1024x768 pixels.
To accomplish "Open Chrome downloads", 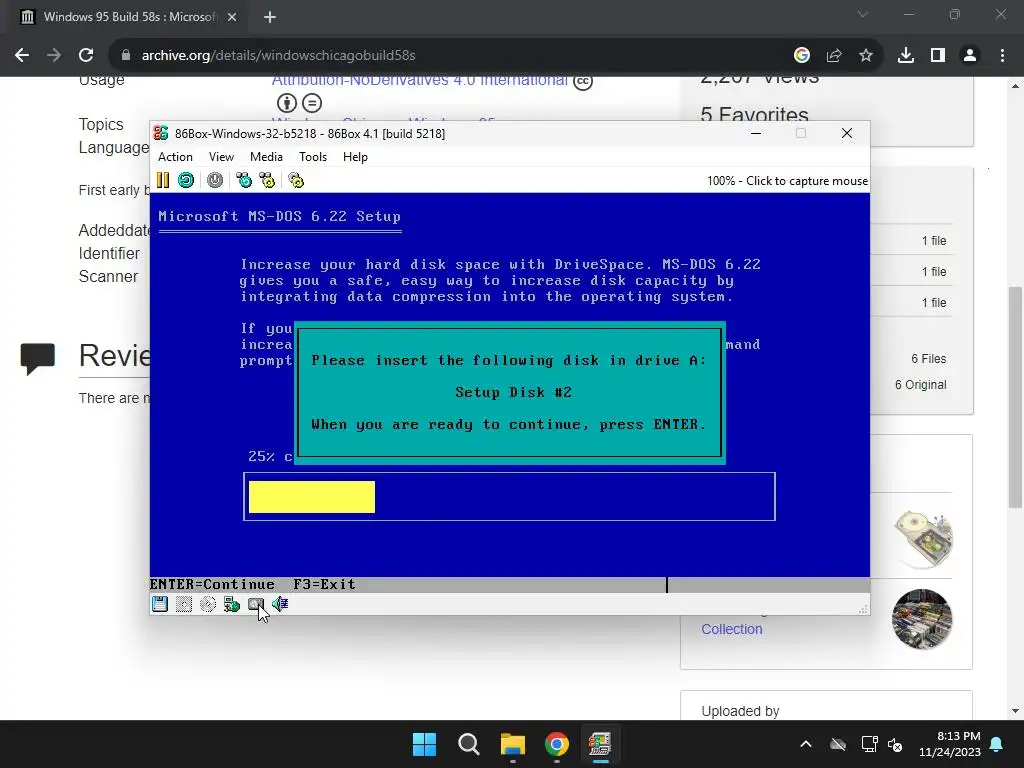I will click(x=906, y=56).
